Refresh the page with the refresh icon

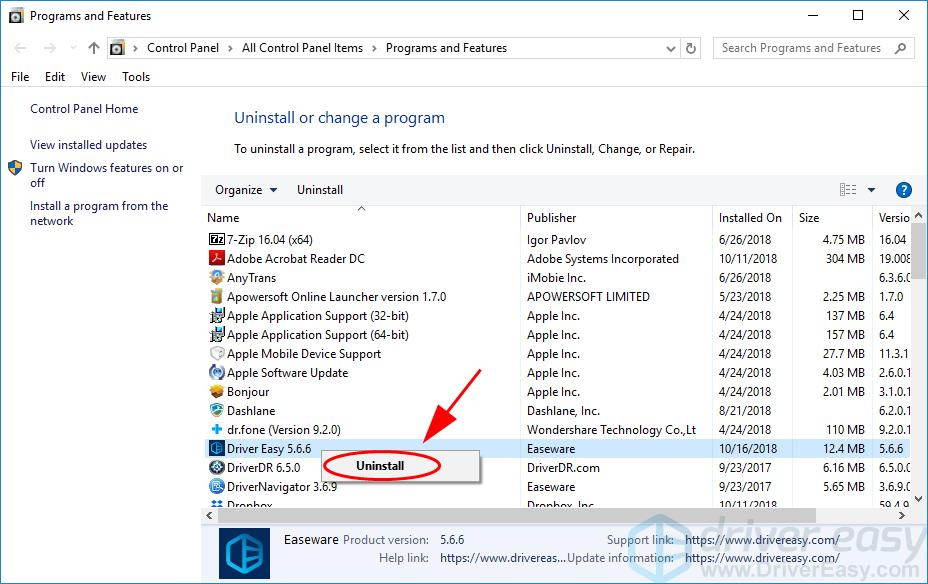click(691, 47)
